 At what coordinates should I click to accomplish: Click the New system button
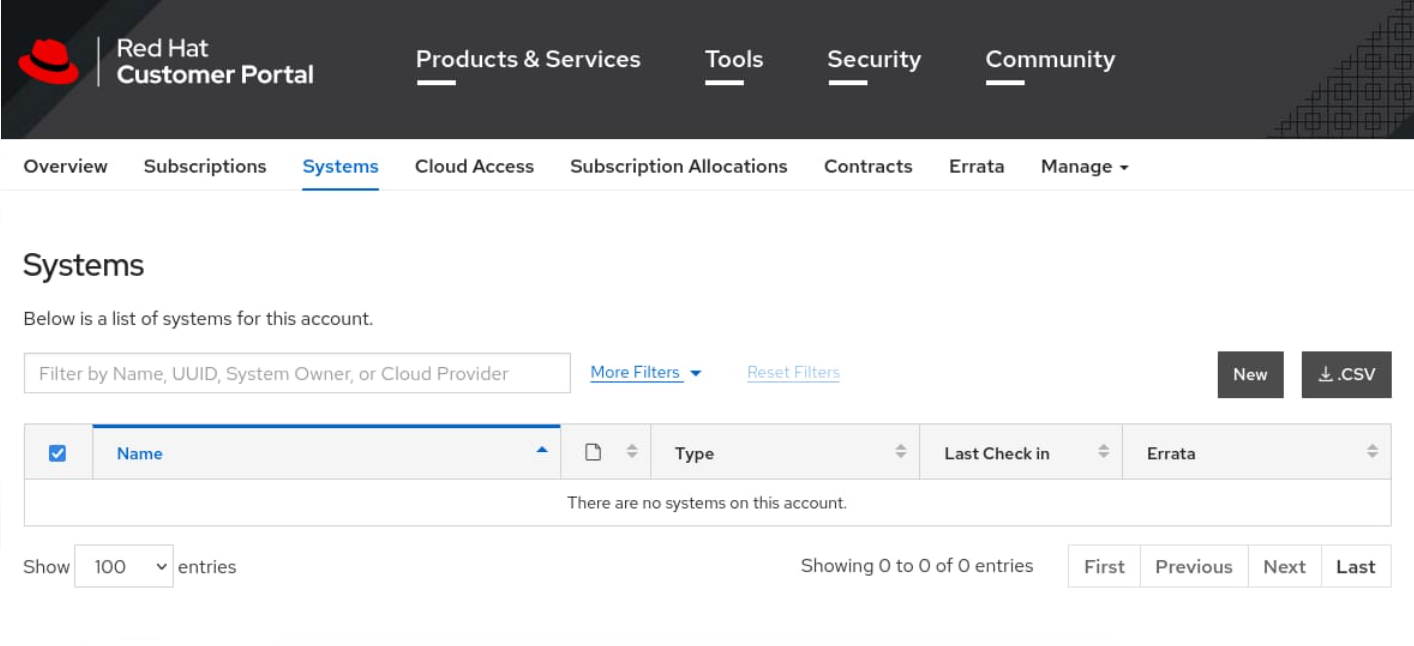[x=1250, y=374]
